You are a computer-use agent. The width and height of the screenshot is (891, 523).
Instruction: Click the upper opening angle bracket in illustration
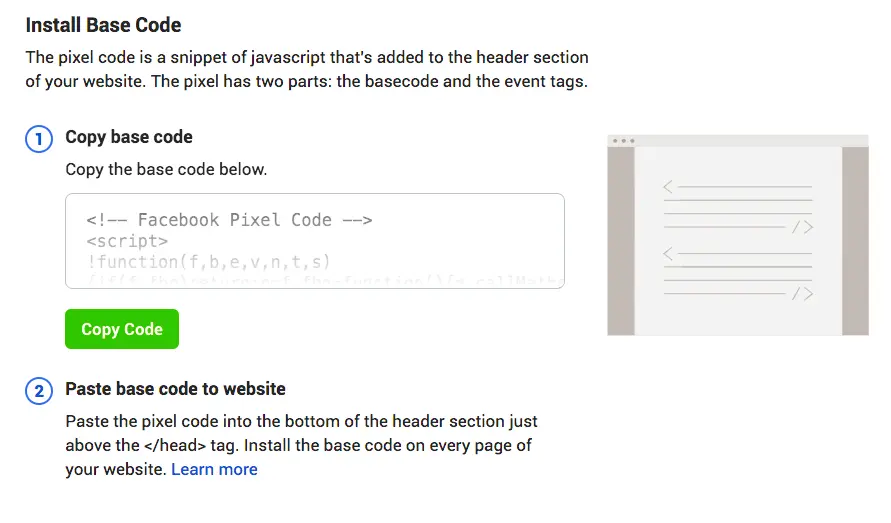pos(669,186)
